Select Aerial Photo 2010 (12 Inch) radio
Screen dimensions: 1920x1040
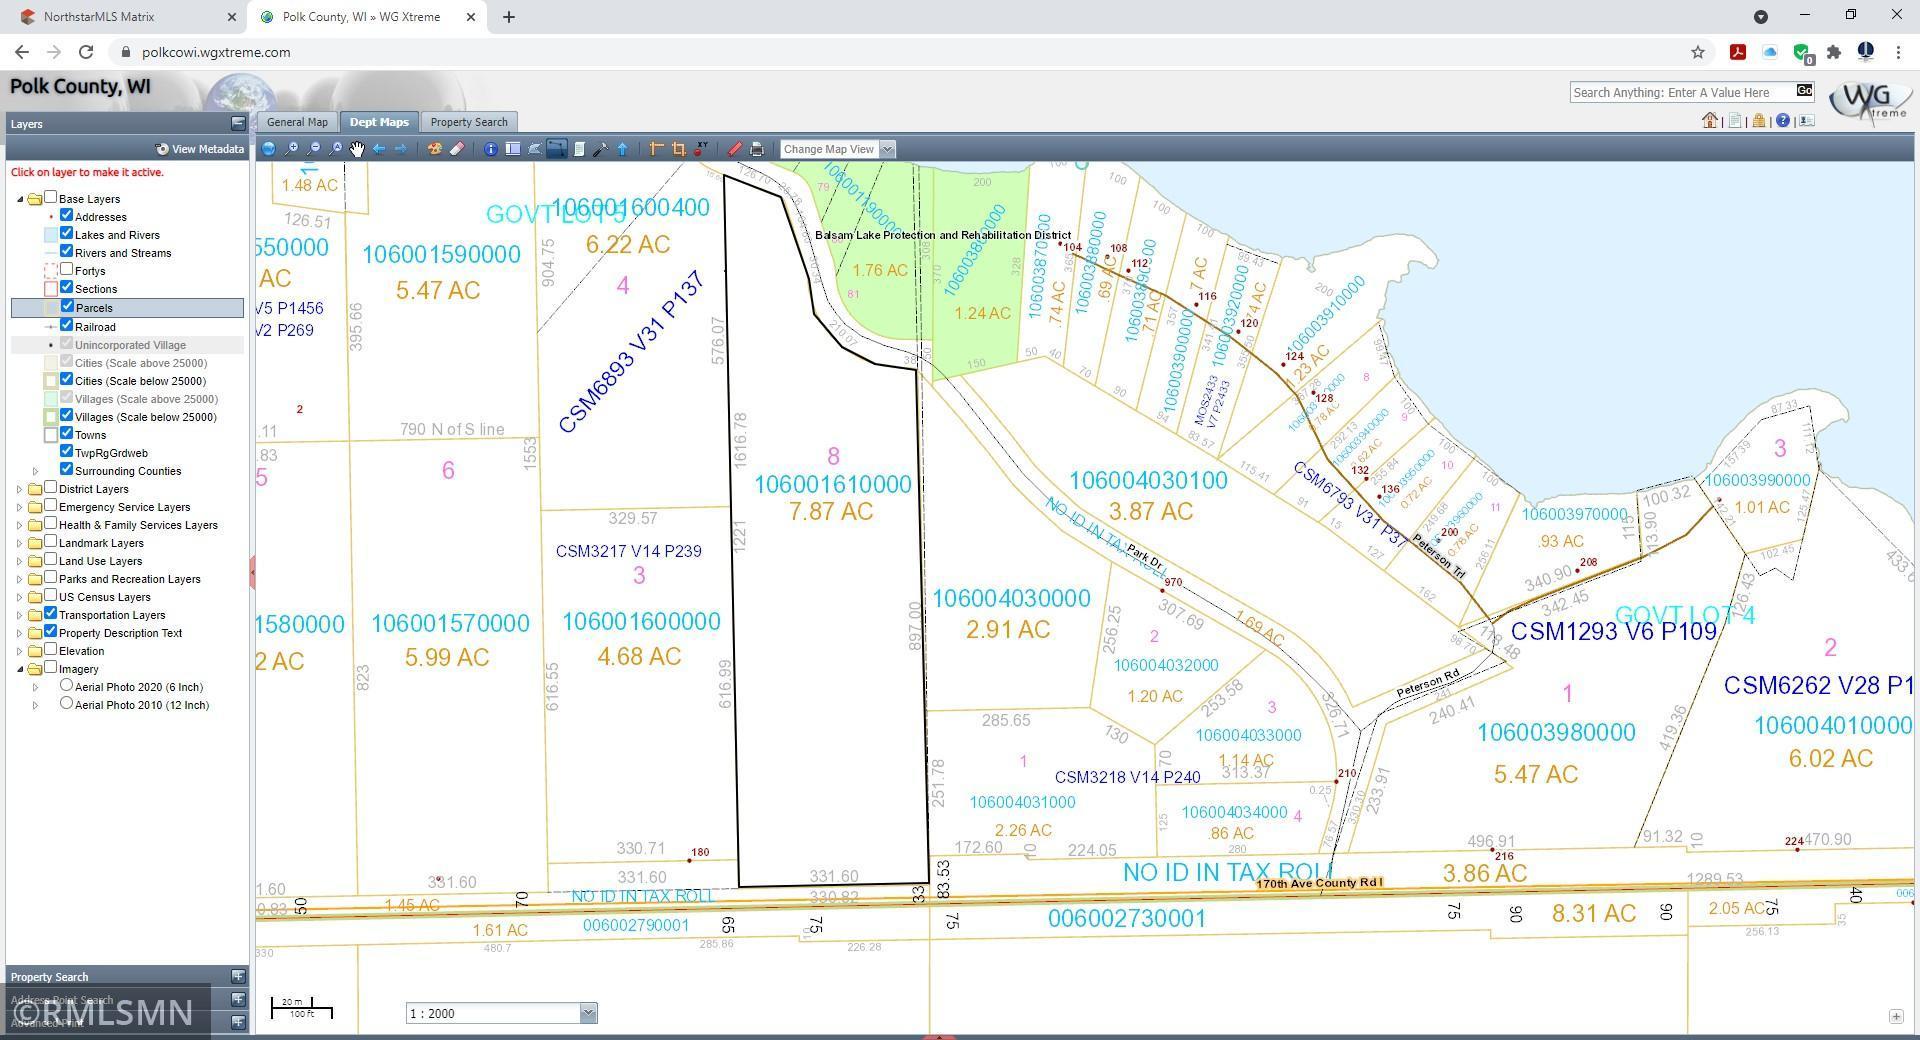tap(66, 703)
